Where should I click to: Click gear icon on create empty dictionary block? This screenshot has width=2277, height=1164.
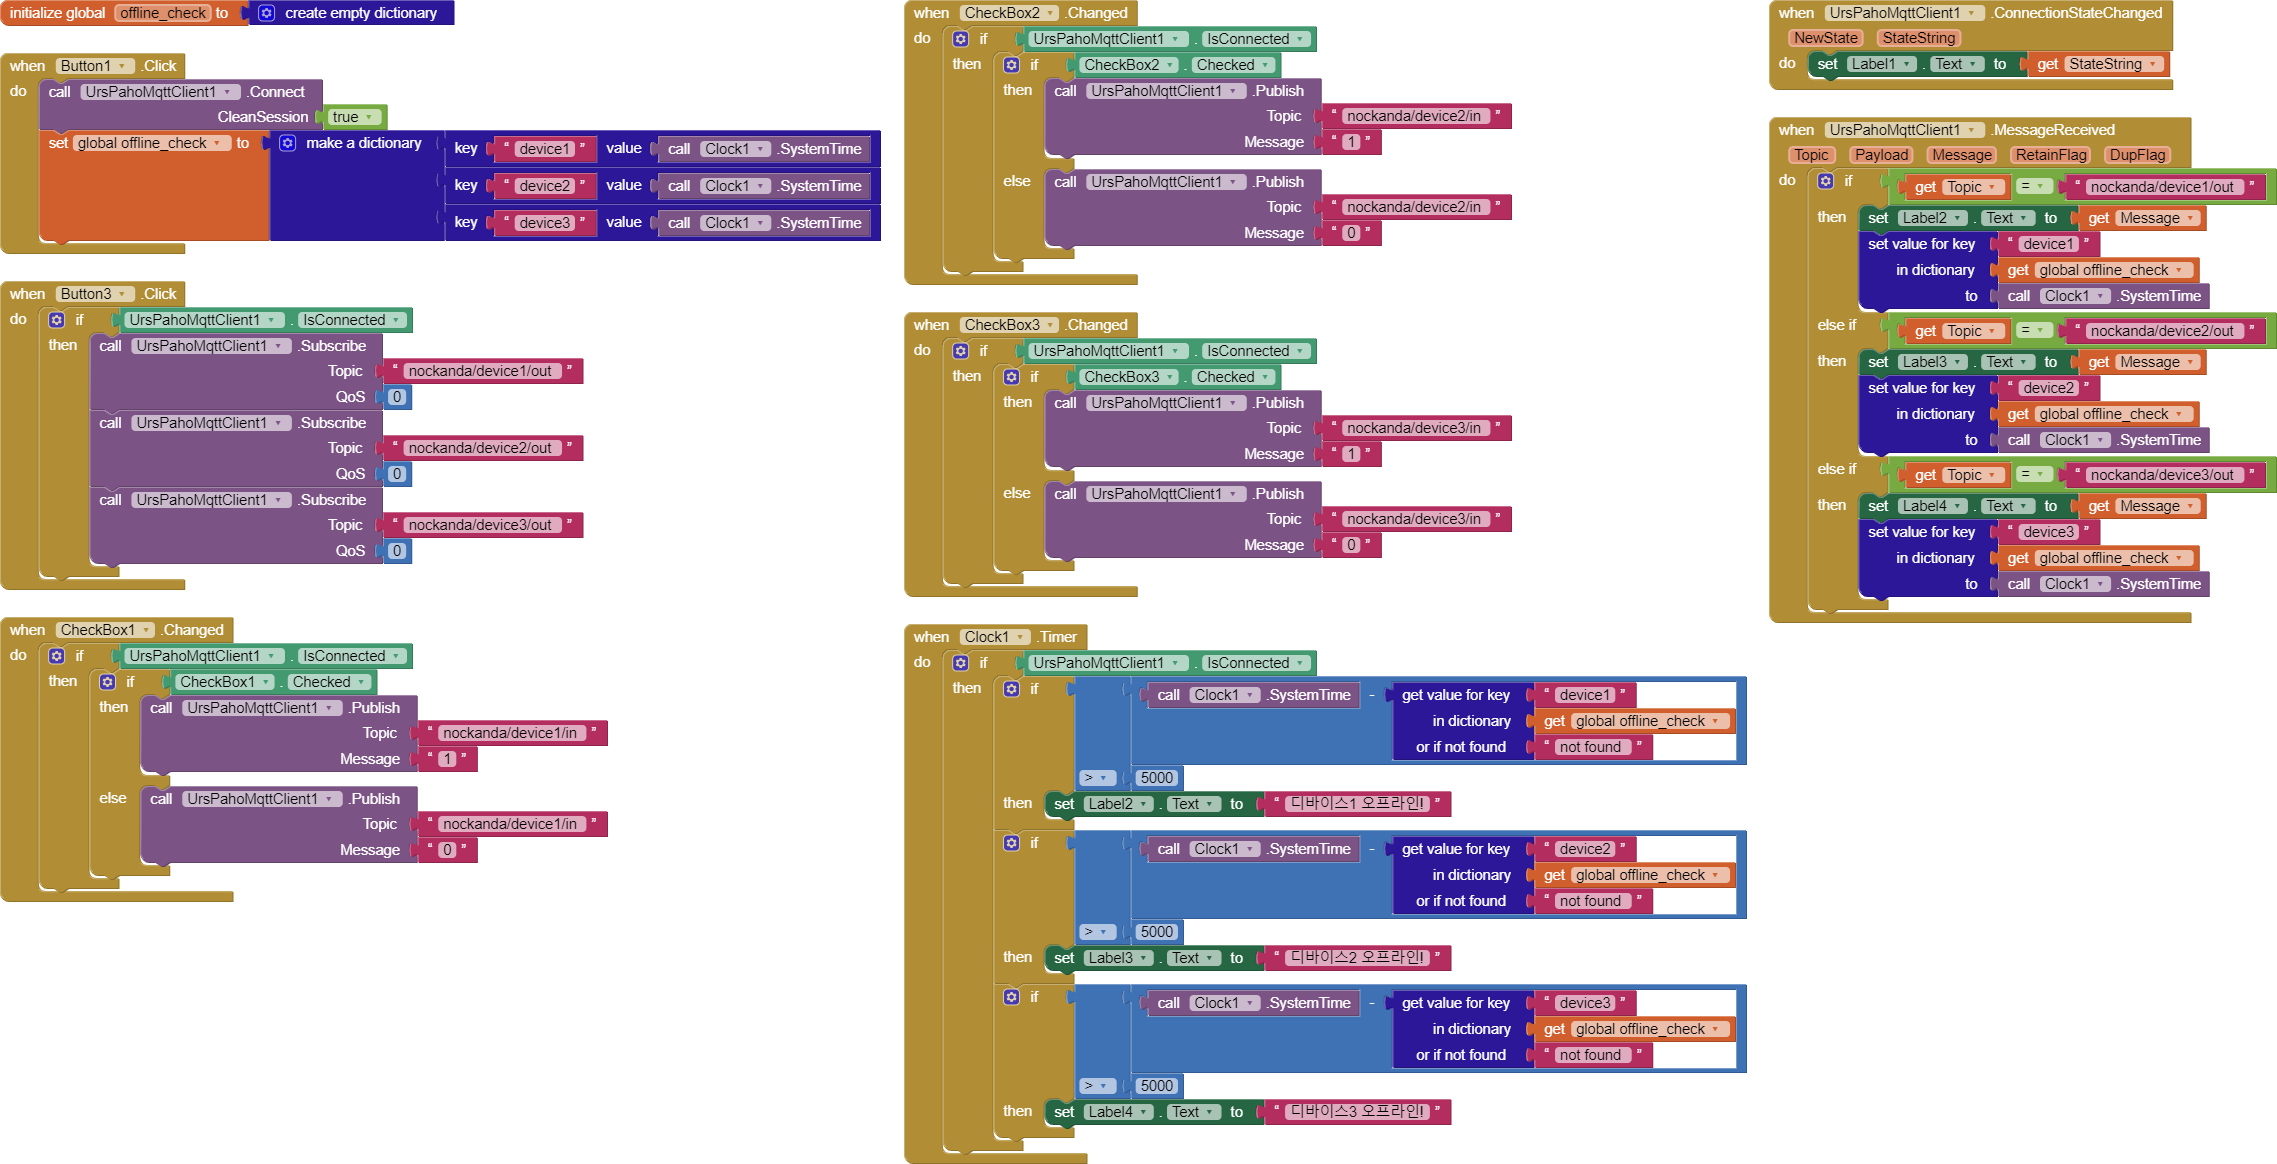click(266, 13)
